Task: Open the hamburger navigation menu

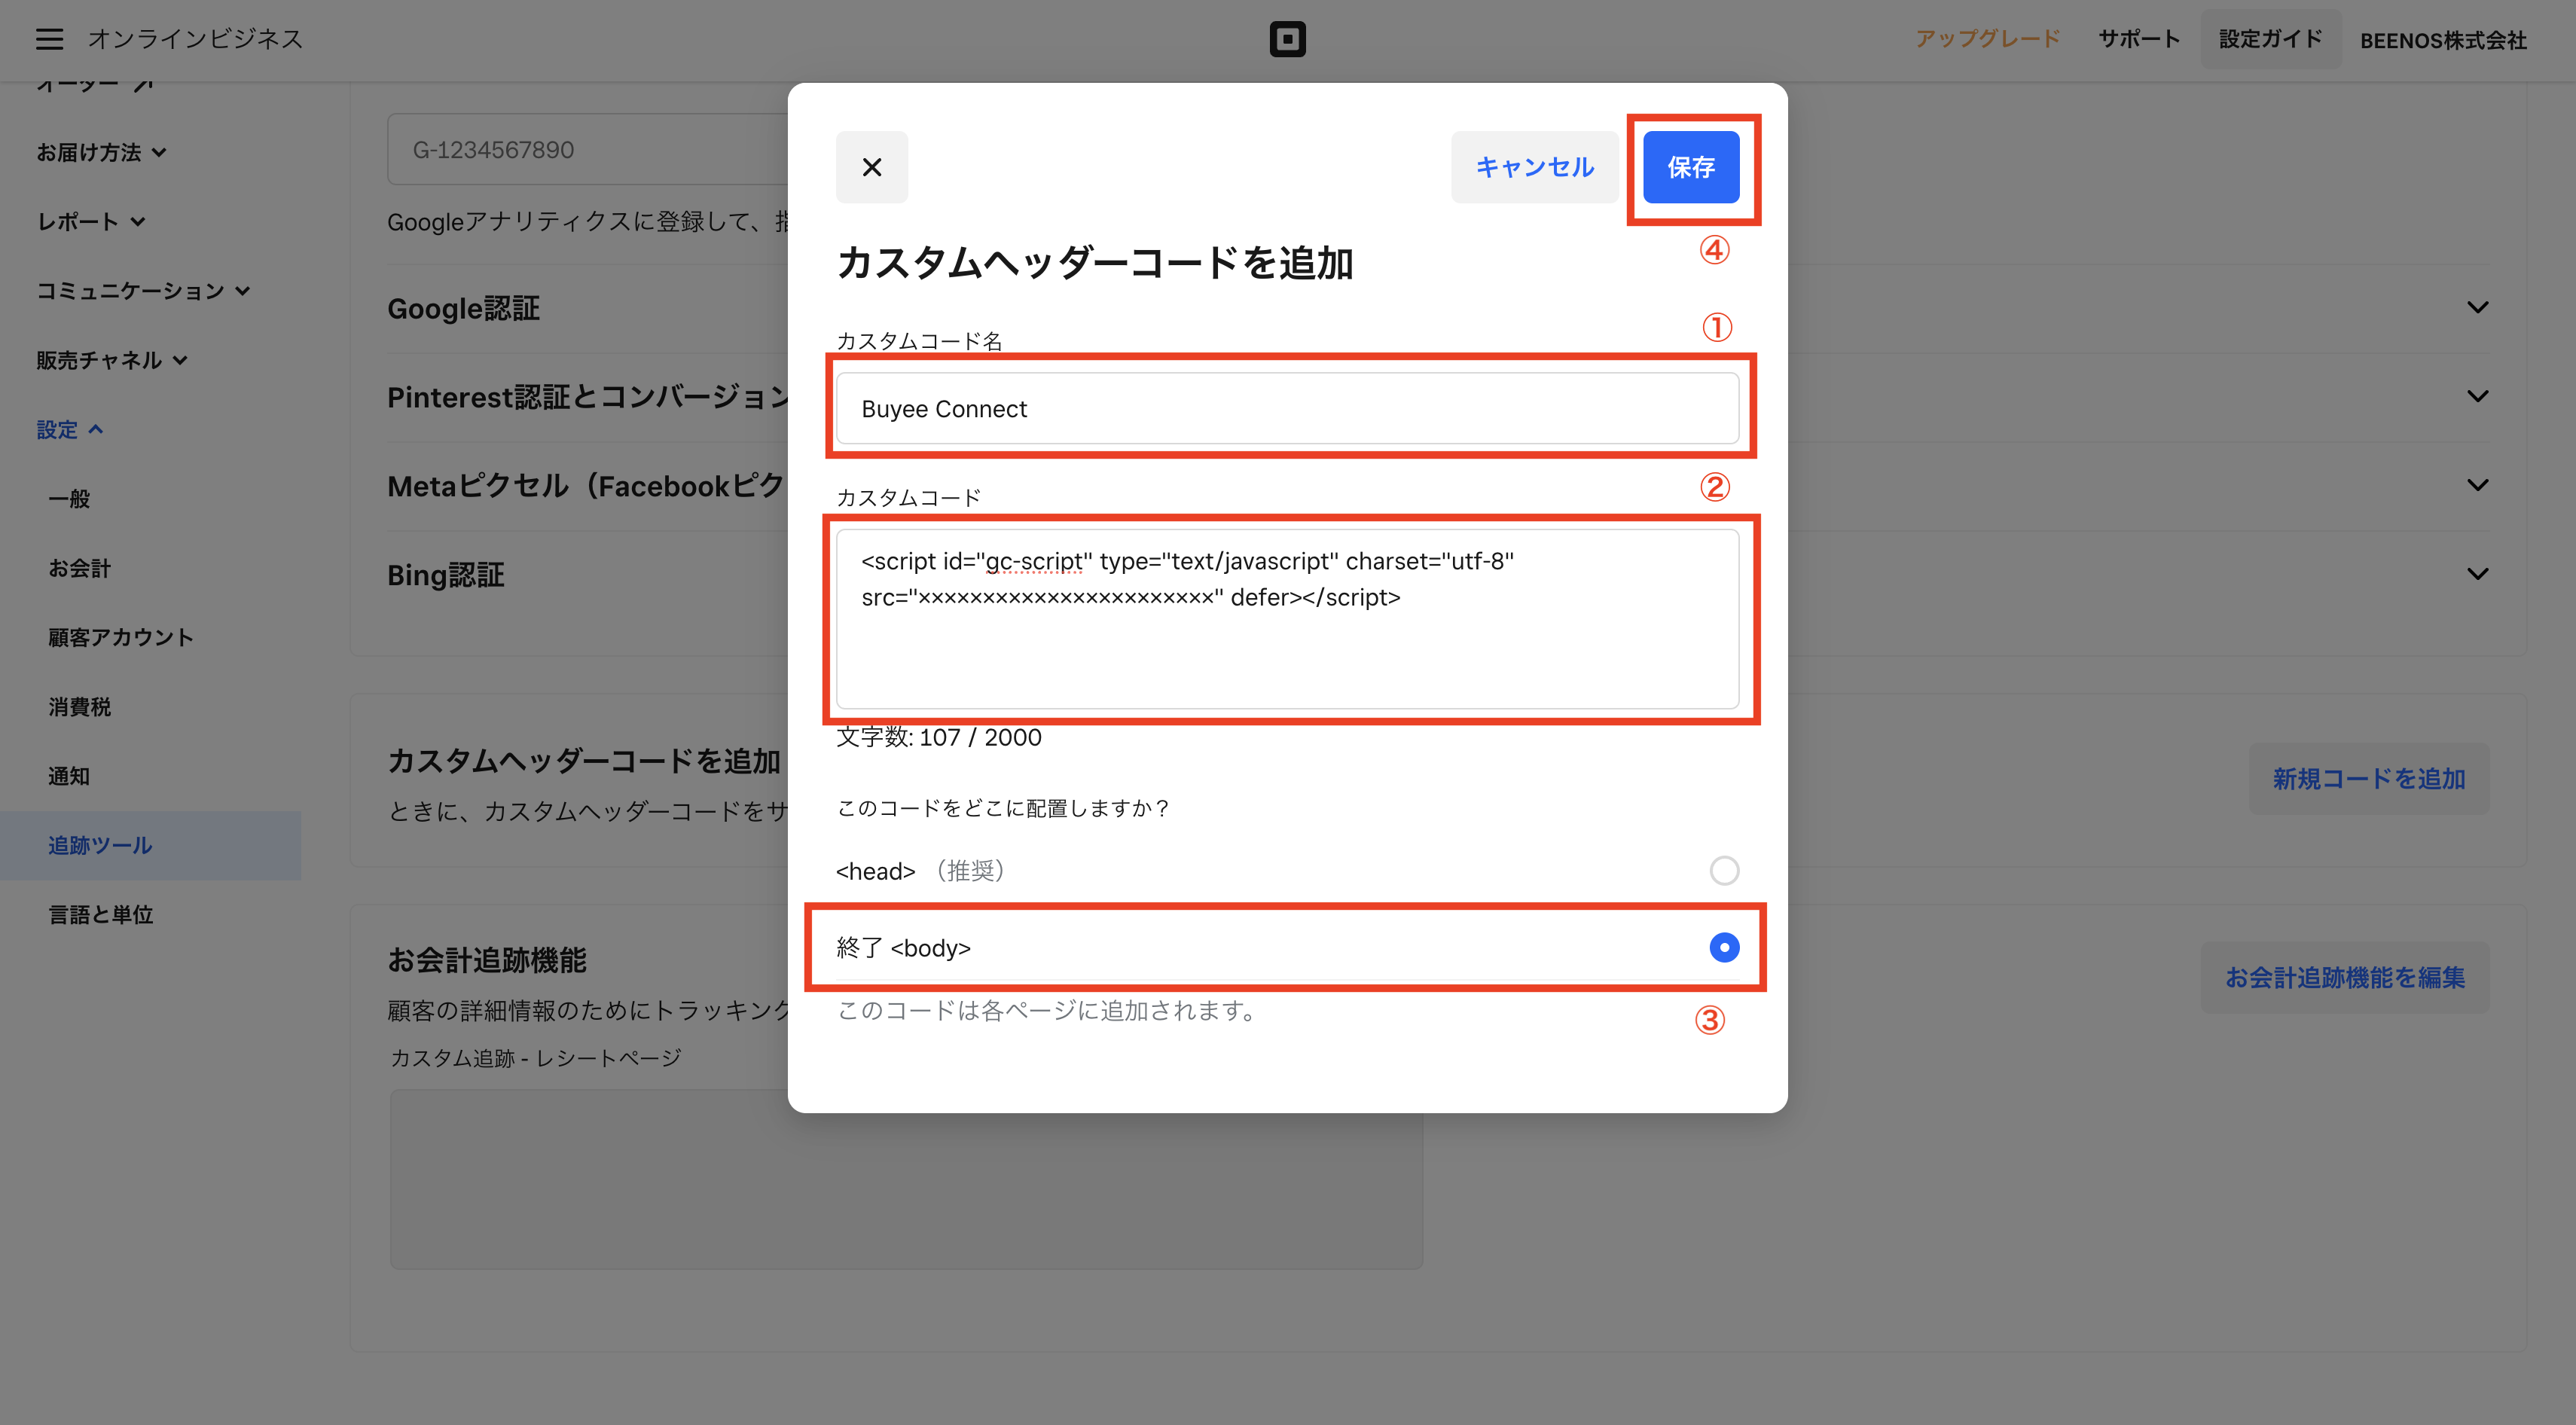Action: (x=49, y=39)
